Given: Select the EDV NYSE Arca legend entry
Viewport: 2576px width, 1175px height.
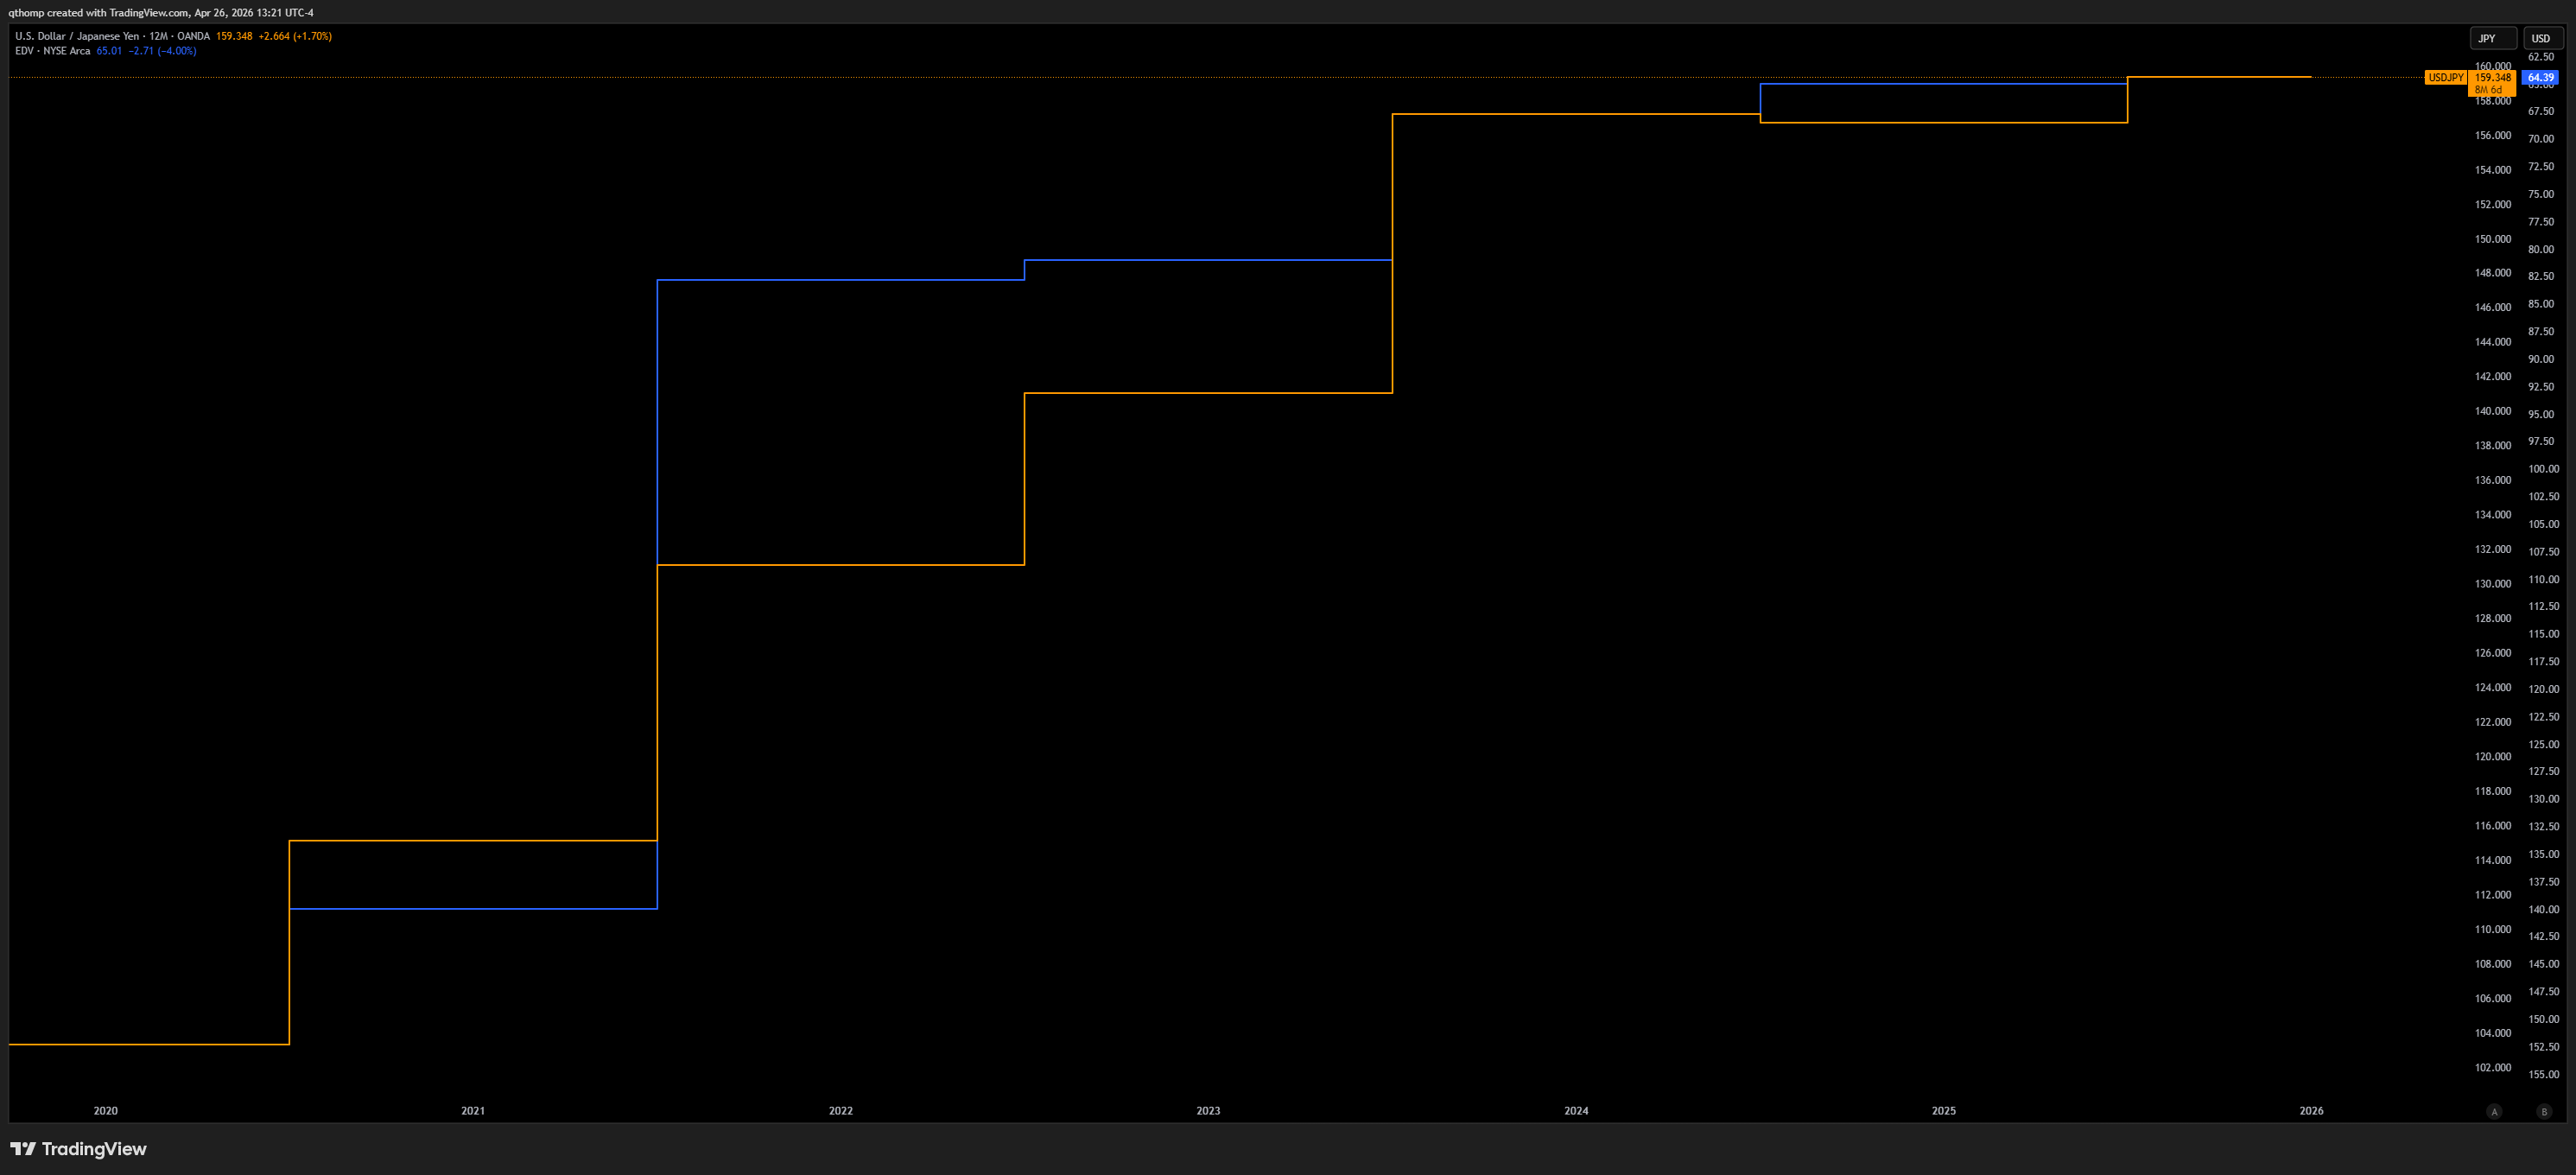Looking at the screenshot, I should coord(52,51).
